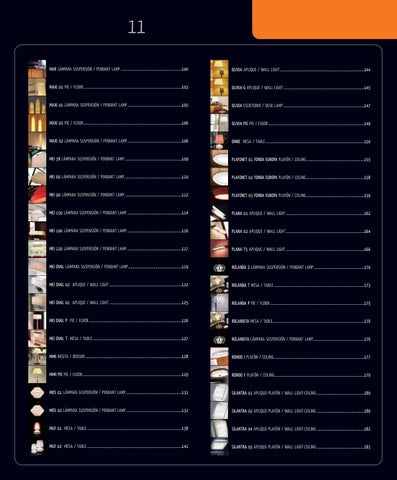Select the red MEI 90 lamp thumbnail
The image size is (397, 480).
click(x=37, y=195)
